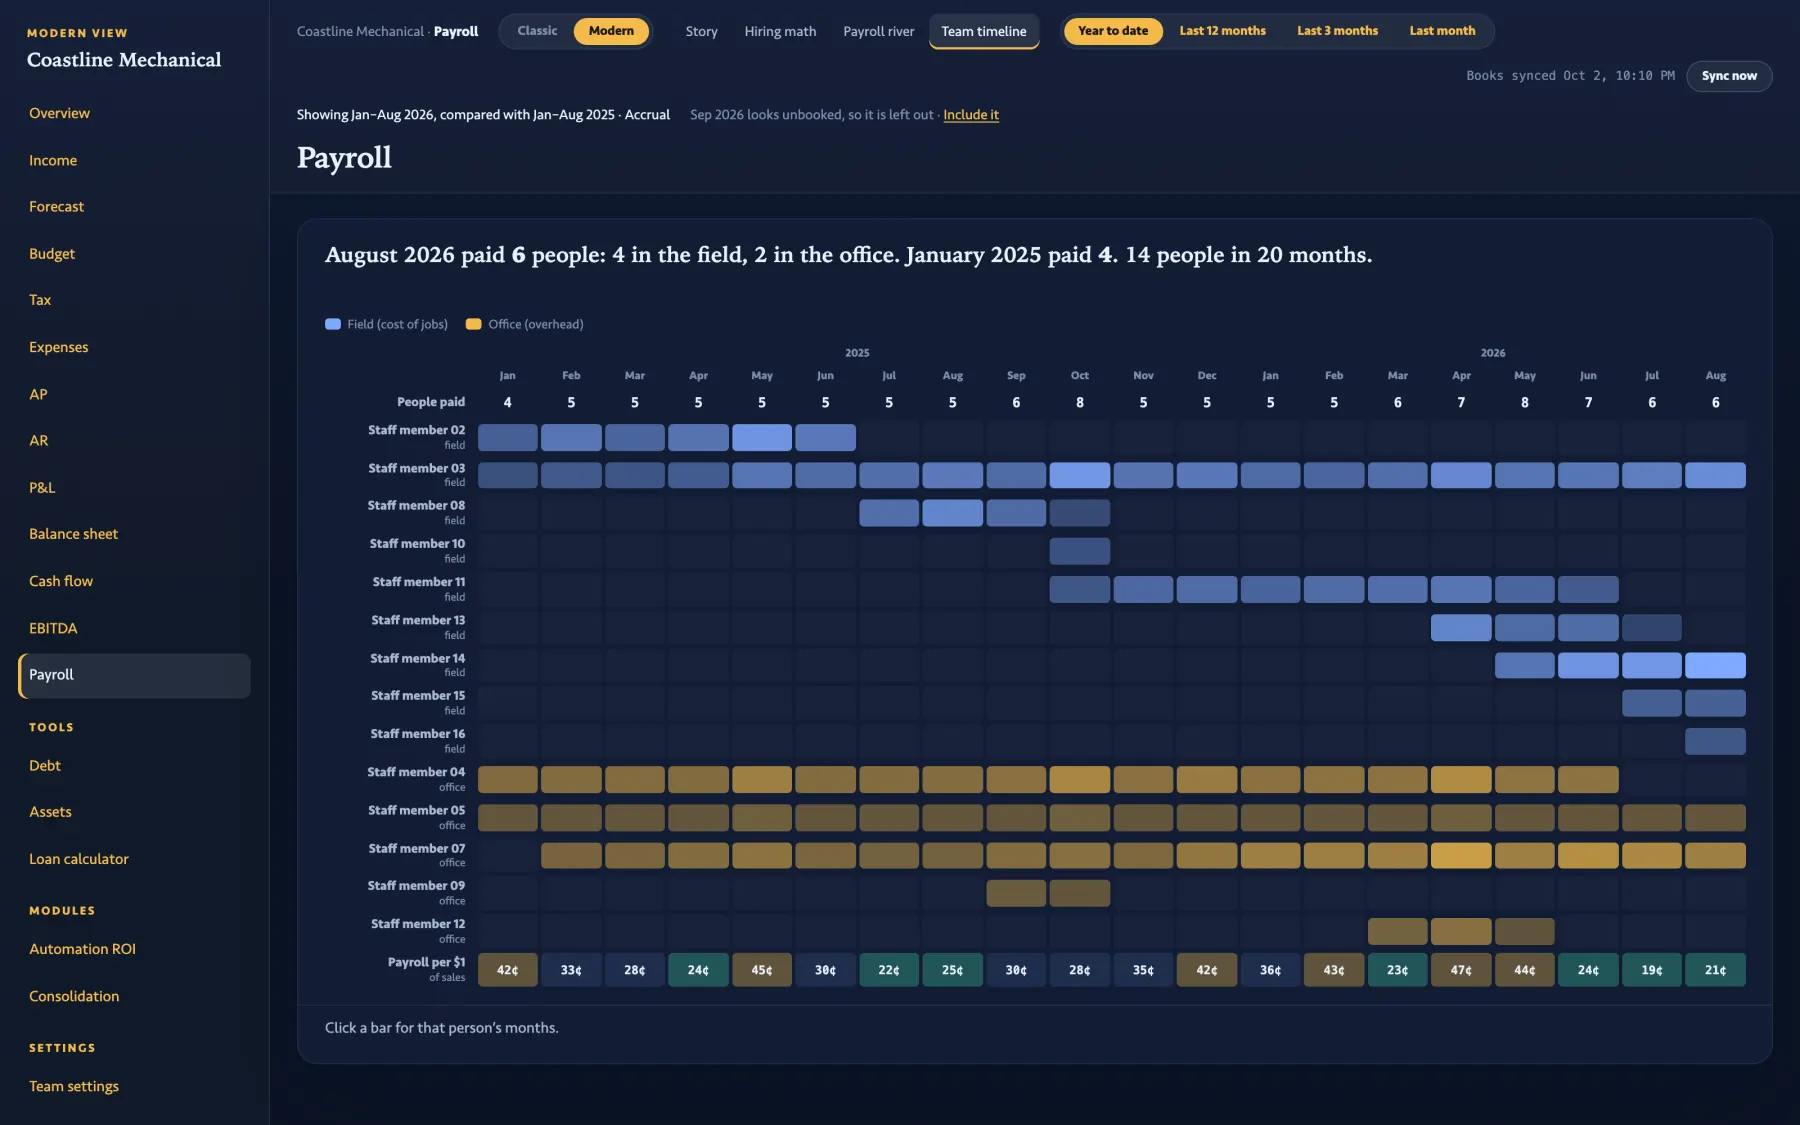Click the 'Books synced Oct 2, 10:10 PM' status
The width and height of the screenshot is (1800, 1125).
(1570, 76)
